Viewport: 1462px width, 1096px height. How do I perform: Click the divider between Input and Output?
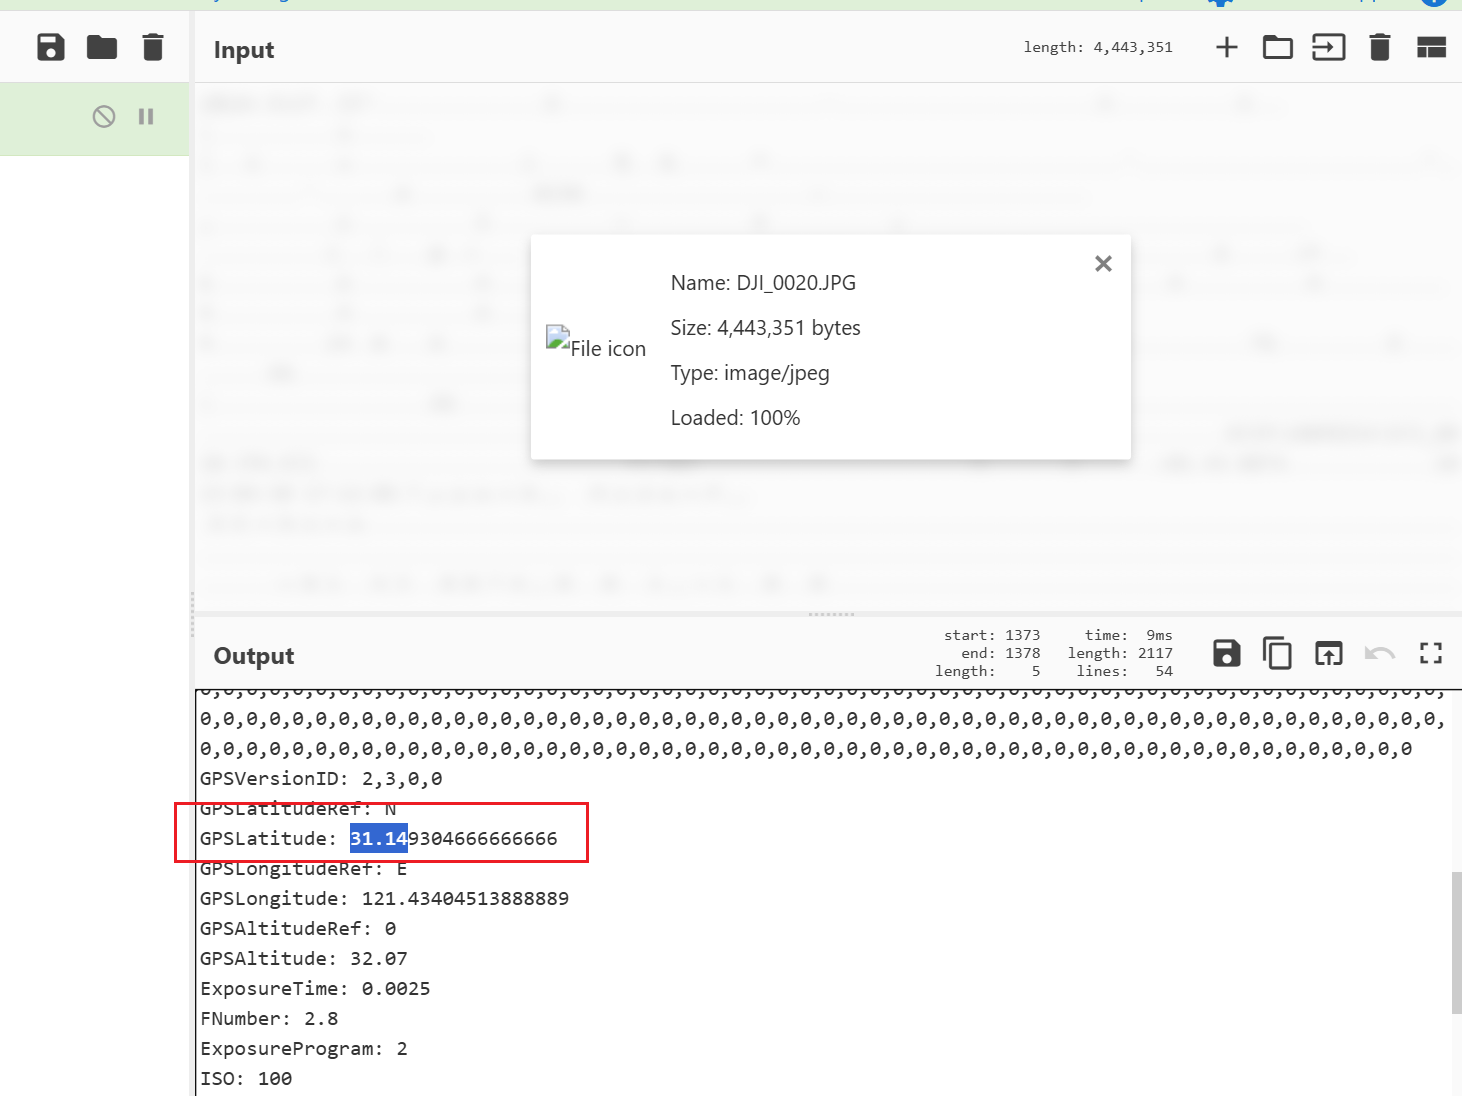pos(830,614)
